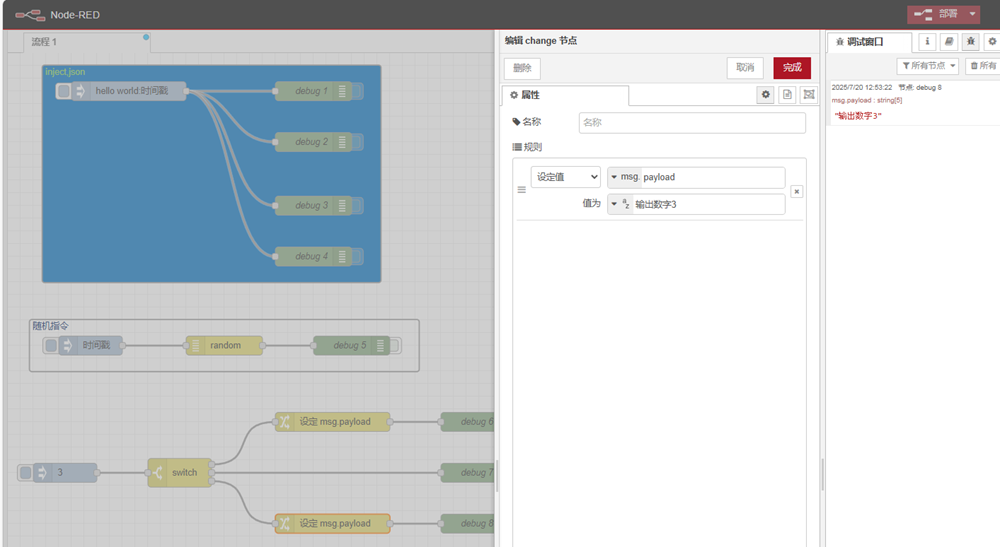Click the hello world inject arrow icon
The height and width of the screenshot is (547, 1000).
[x=80, y=91]
